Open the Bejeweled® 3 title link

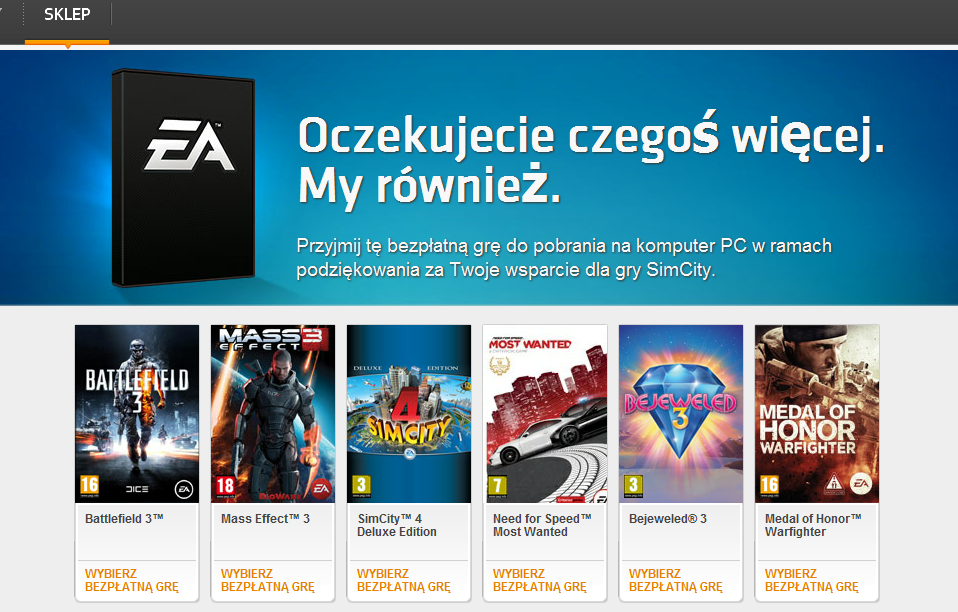coord(668,519)
